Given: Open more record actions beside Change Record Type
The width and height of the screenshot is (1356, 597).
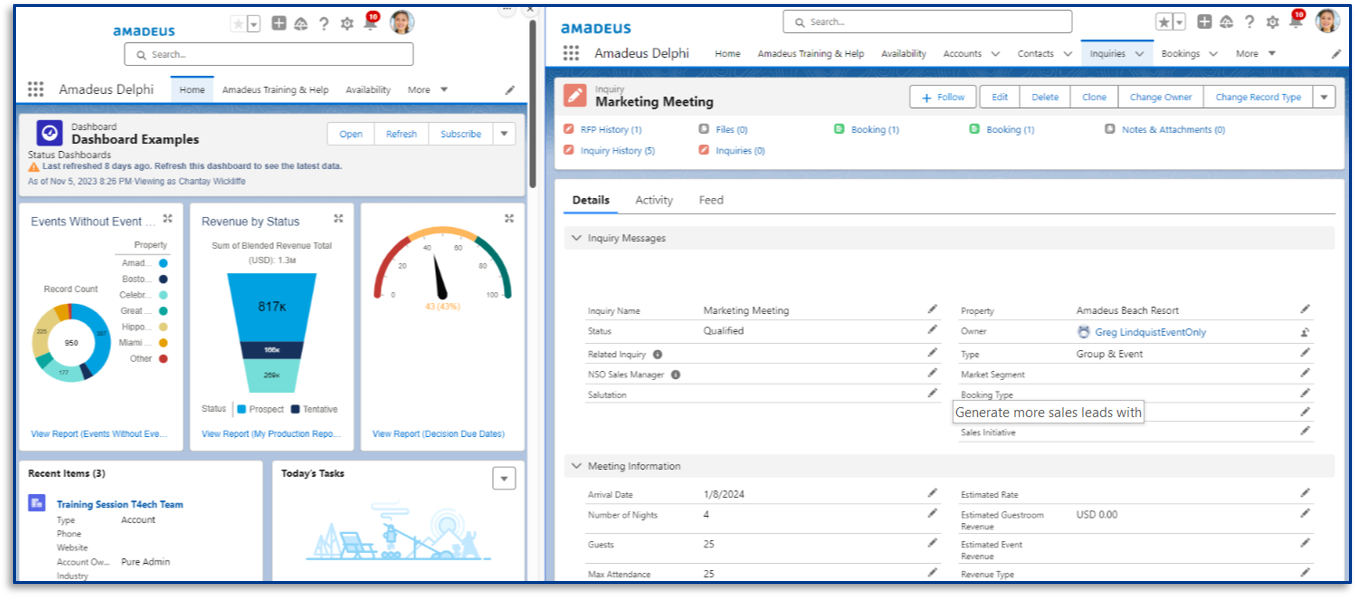Looking at the screenshot, I should (1324, 97).
